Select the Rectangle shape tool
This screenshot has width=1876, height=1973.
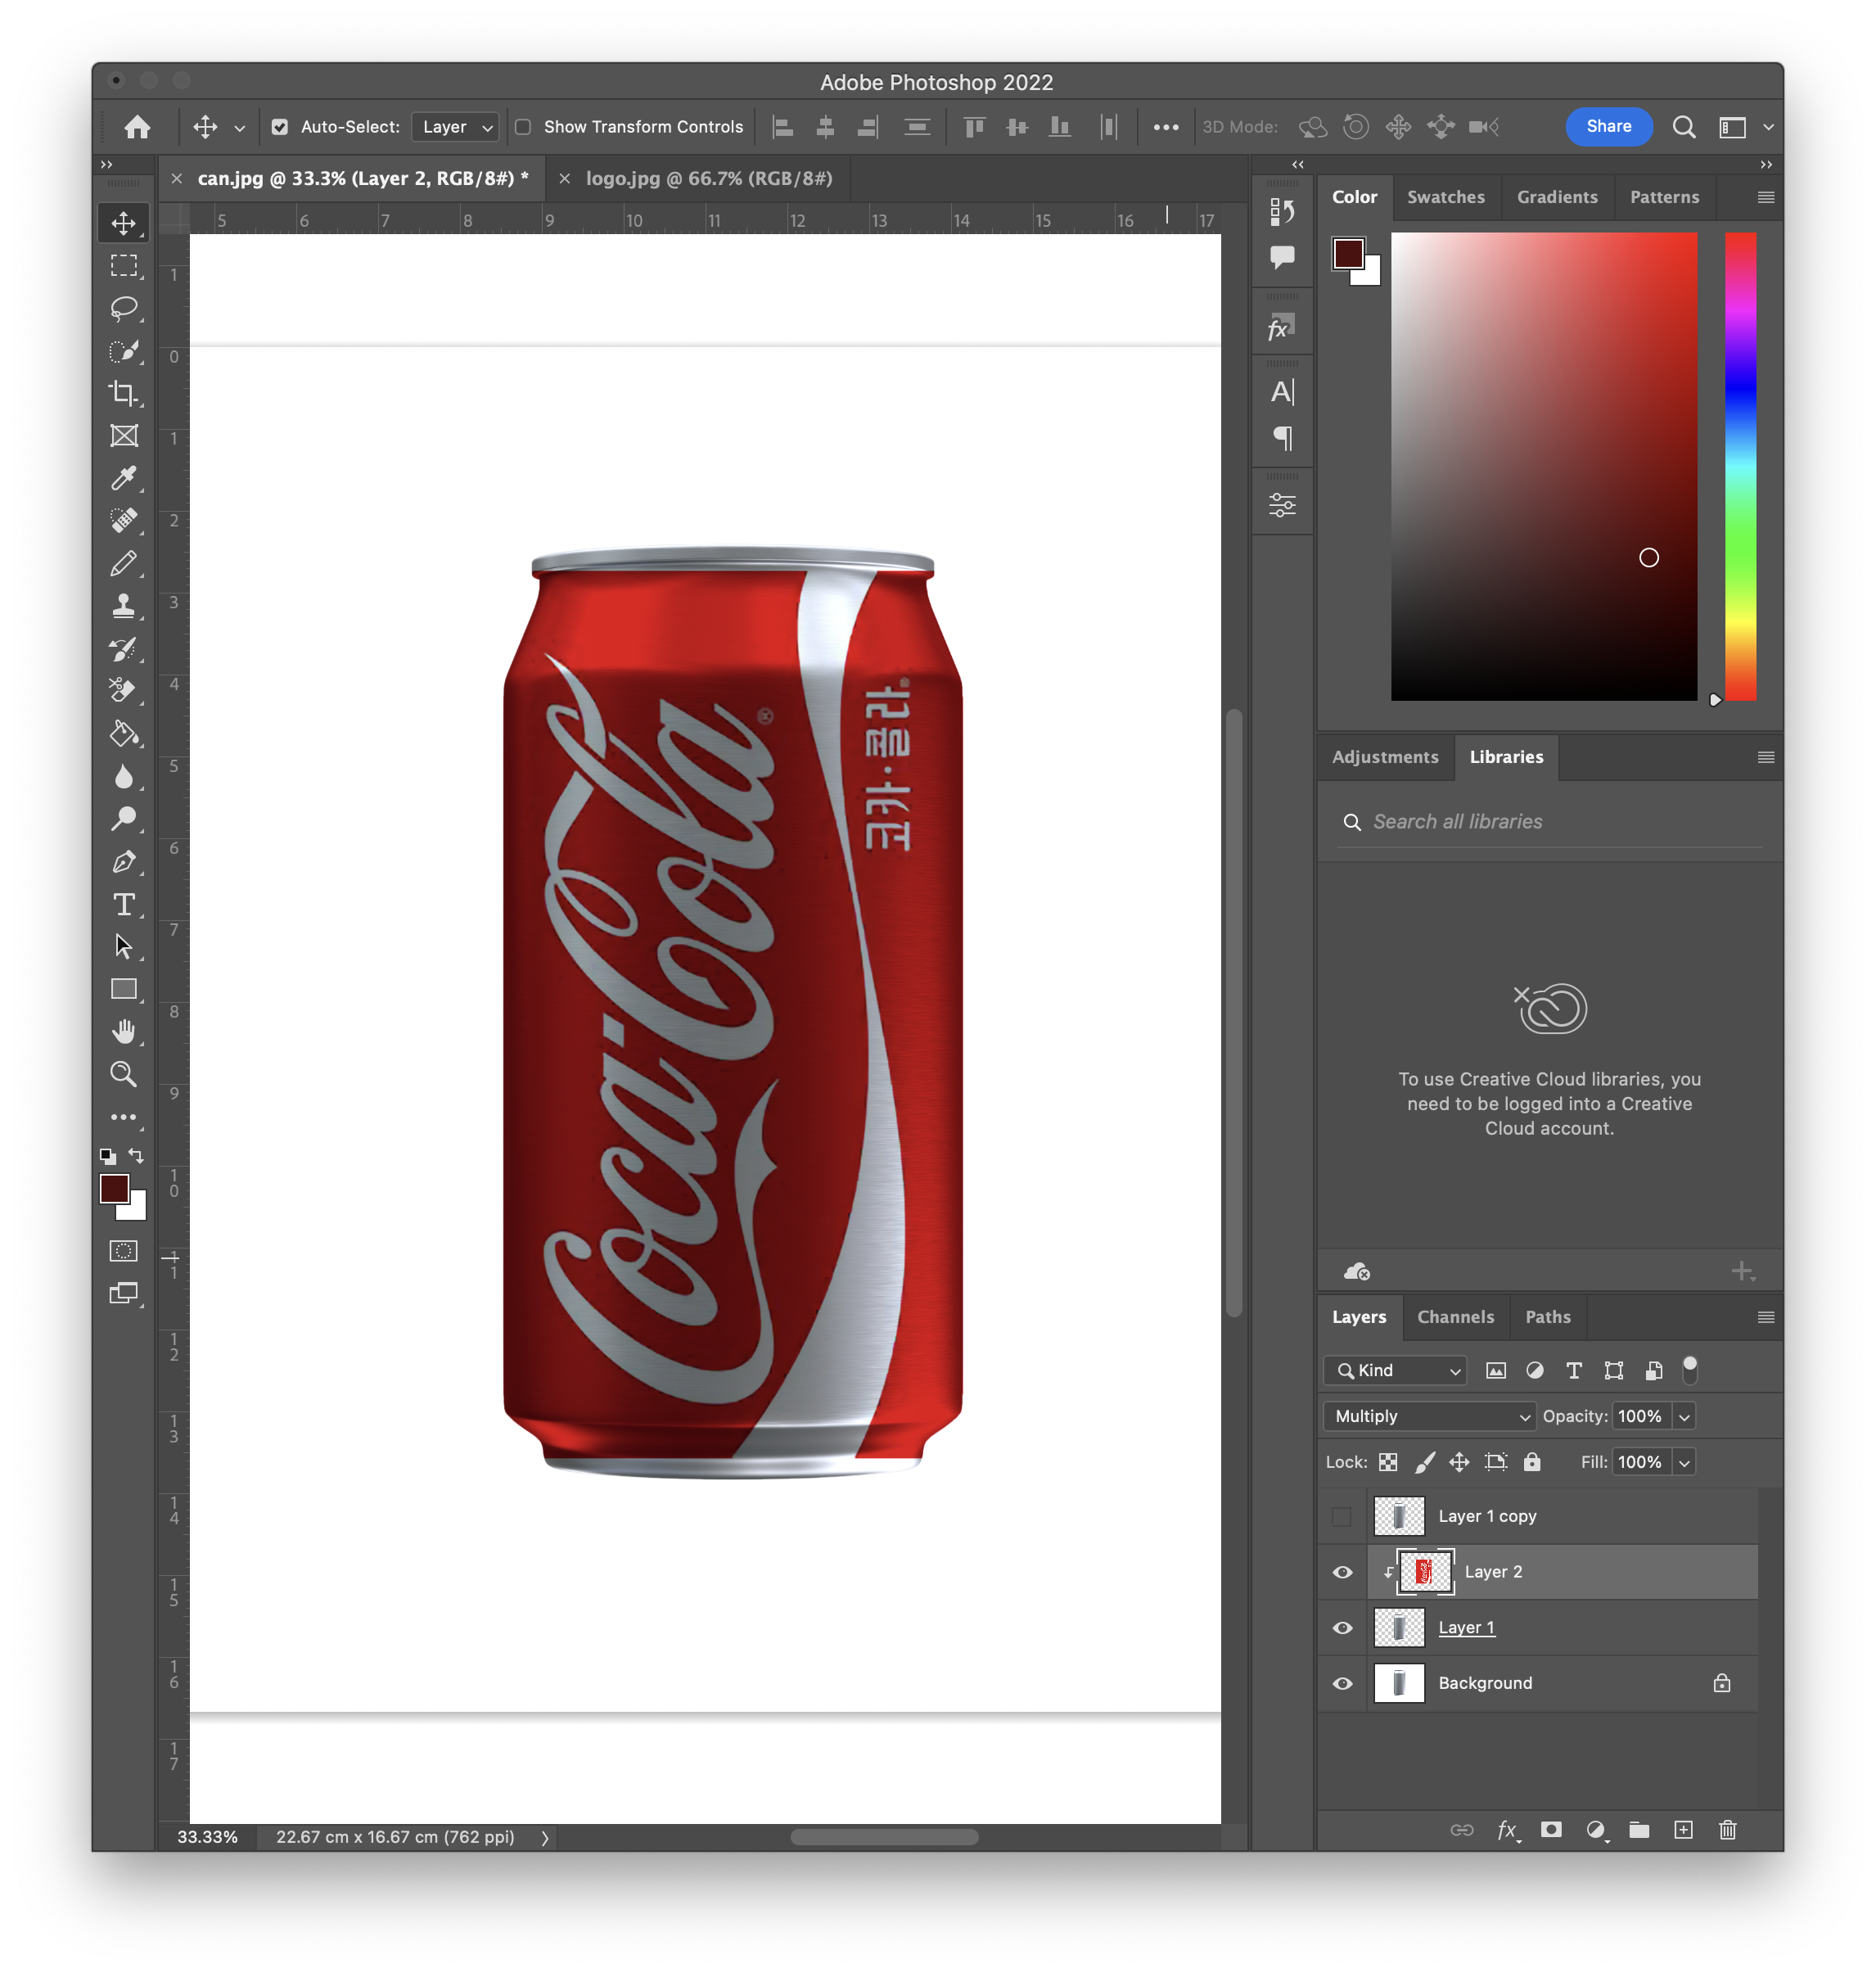(124, 989)
